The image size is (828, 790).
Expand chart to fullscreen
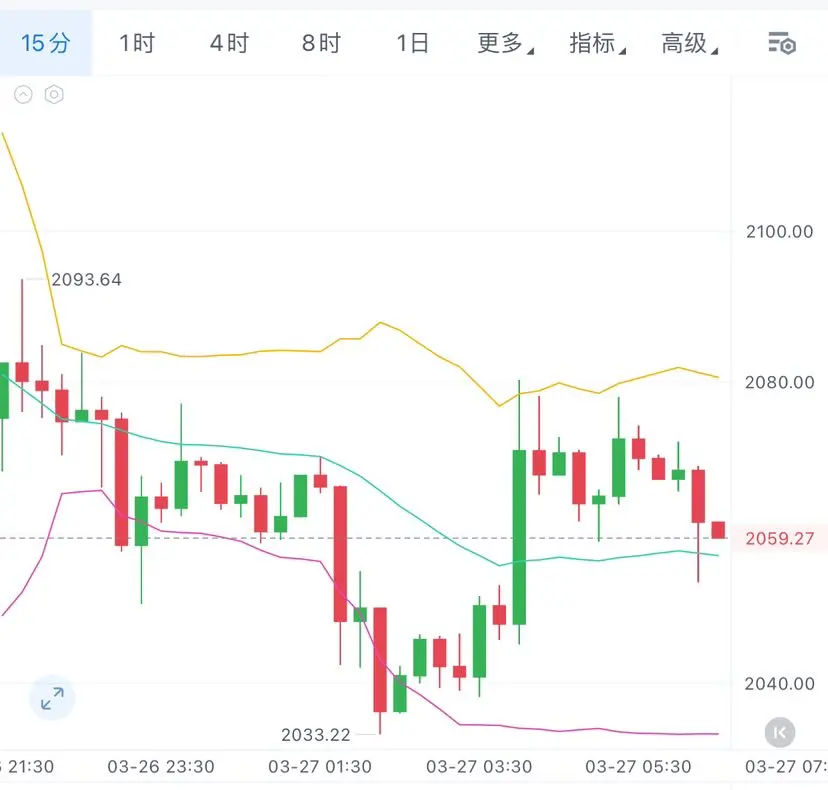tap(52, 699)
